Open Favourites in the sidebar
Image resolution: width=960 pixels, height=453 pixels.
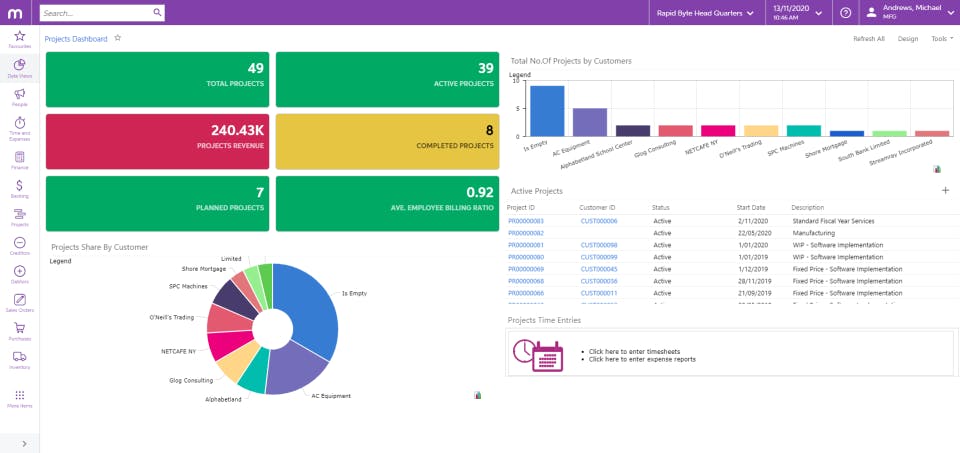point(20,39)
